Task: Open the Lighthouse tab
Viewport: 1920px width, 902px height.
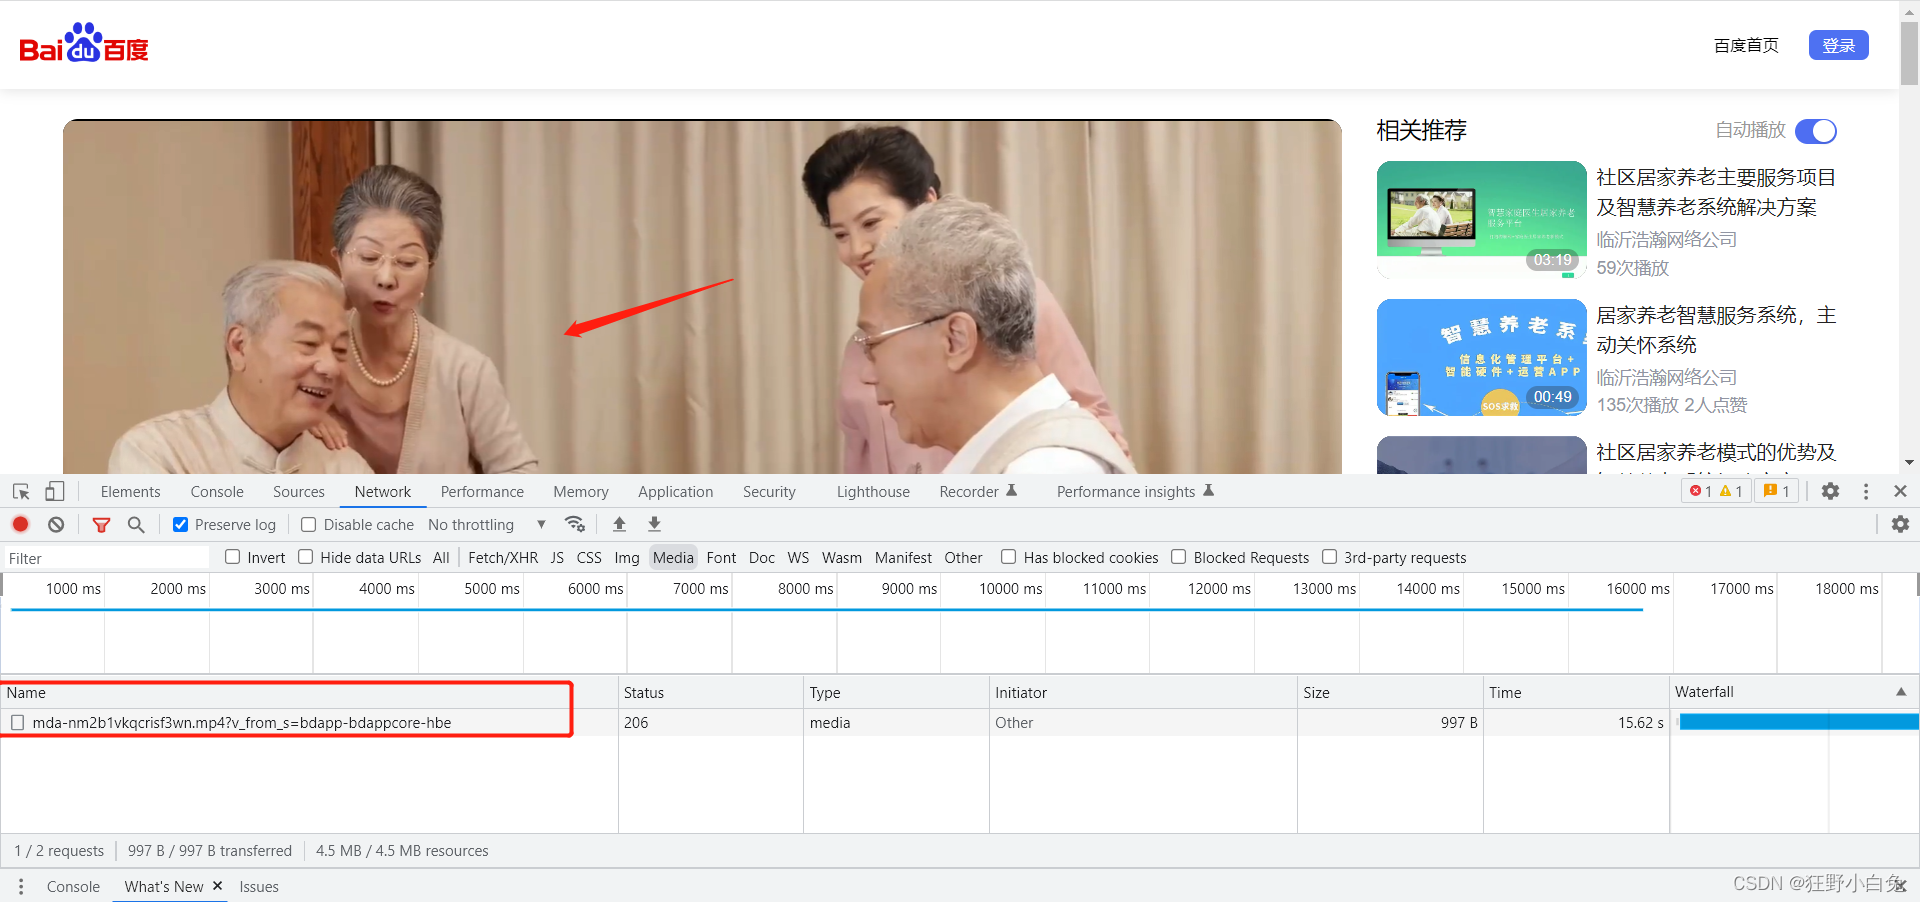Action: (873, 491)
